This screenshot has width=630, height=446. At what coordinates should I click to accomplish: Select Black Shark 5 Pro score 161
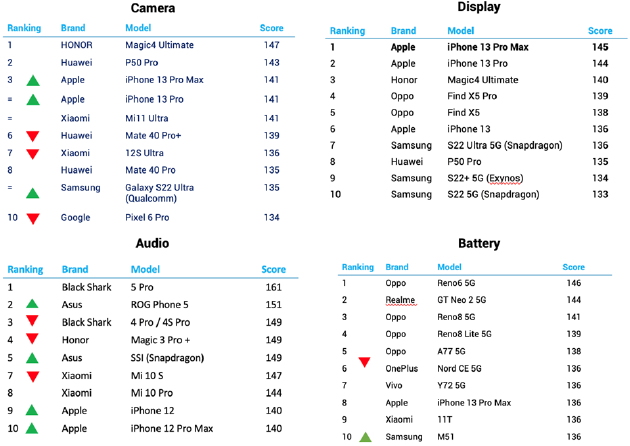[272, 286]
